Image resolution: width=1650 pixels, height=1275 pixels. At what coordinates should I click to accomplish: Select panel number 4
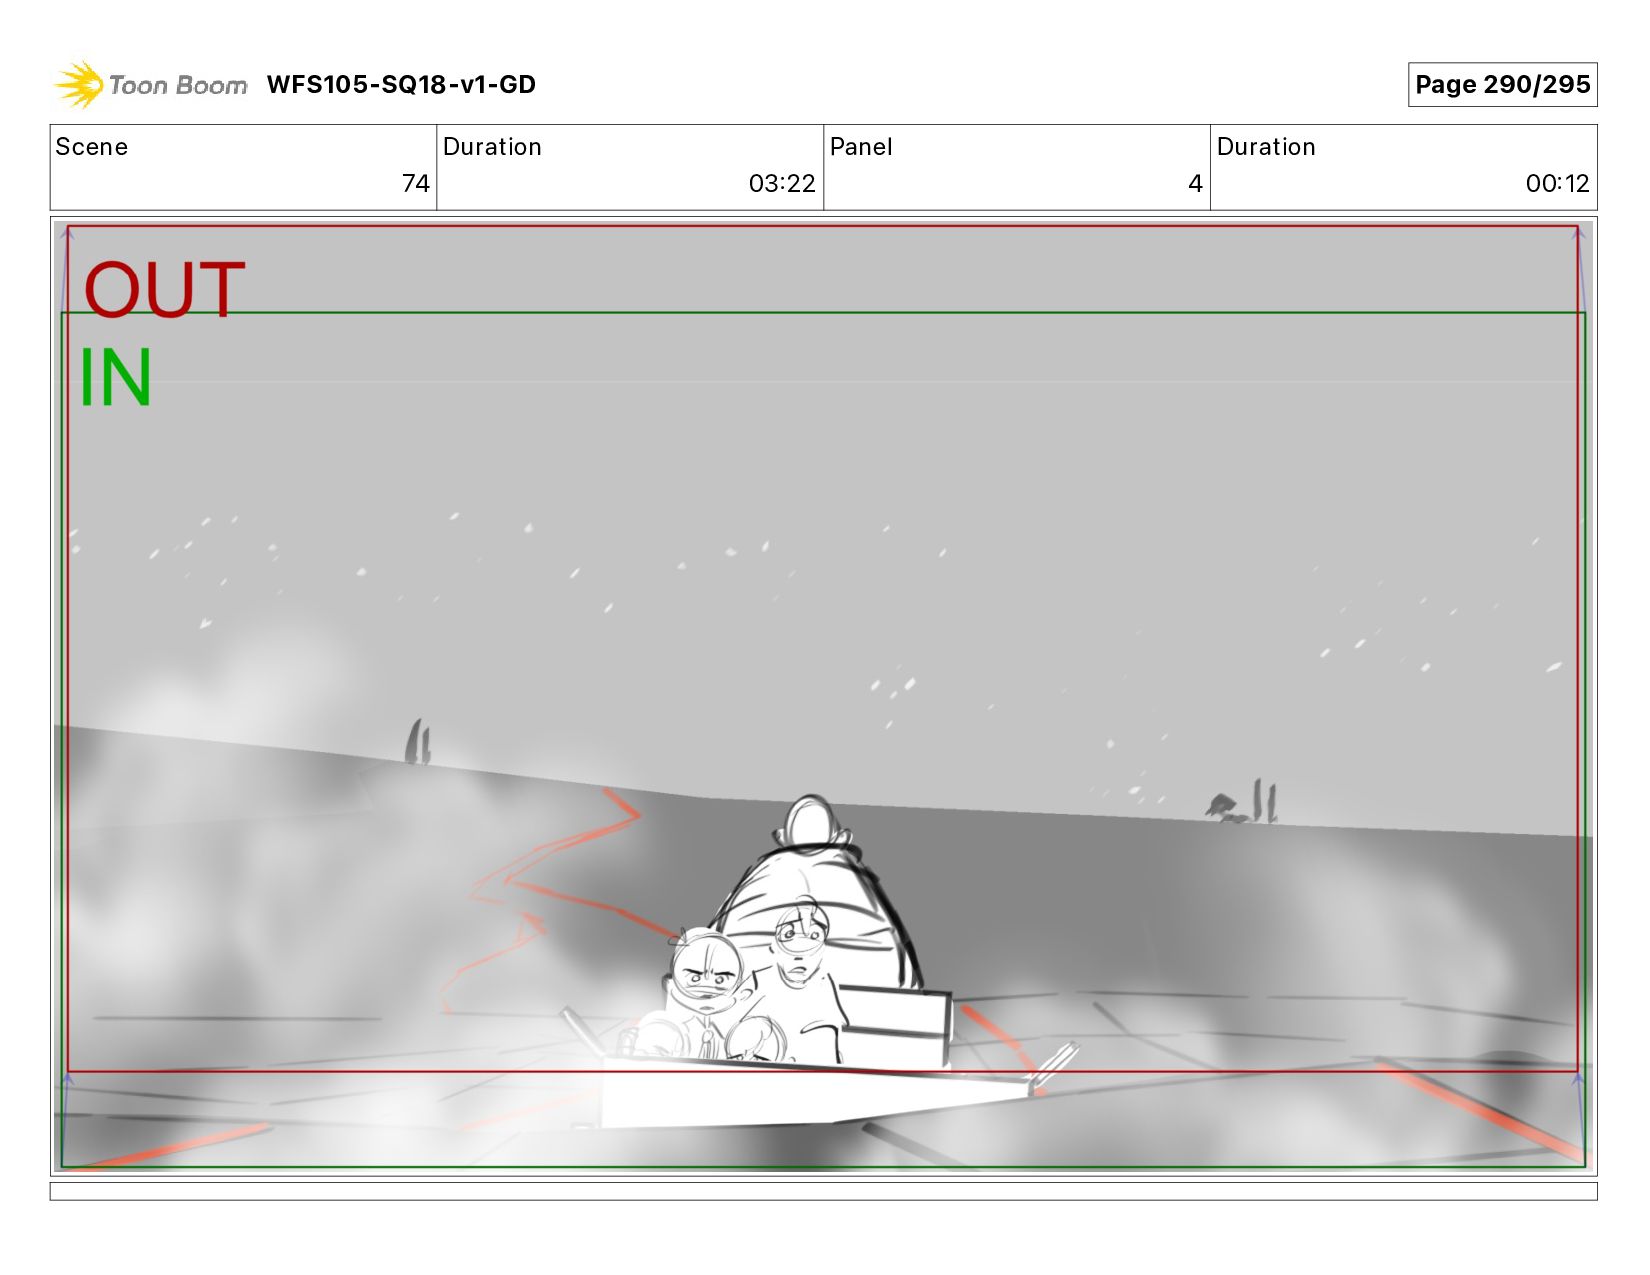[x=1195, y=184]
